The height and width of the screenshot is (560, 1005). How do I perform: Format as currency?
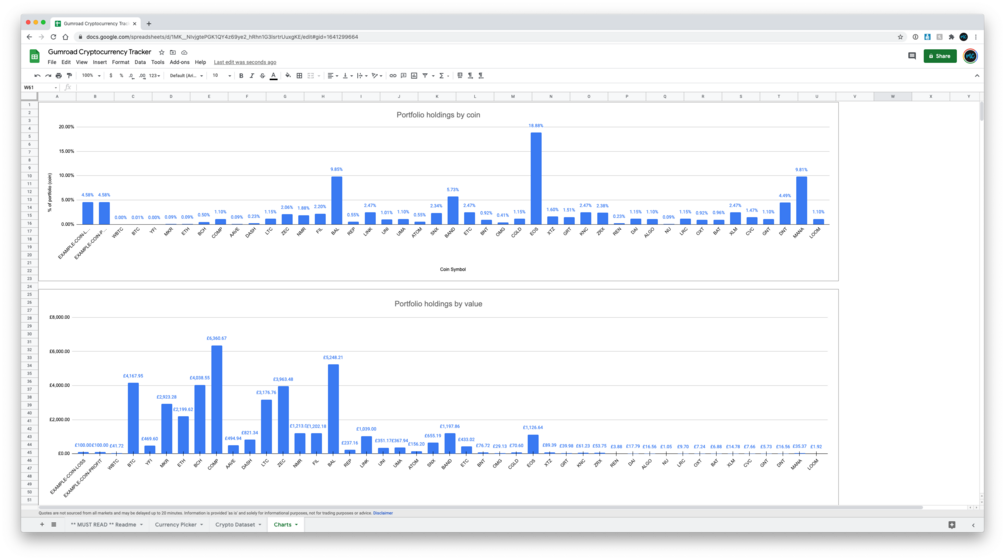110,76
